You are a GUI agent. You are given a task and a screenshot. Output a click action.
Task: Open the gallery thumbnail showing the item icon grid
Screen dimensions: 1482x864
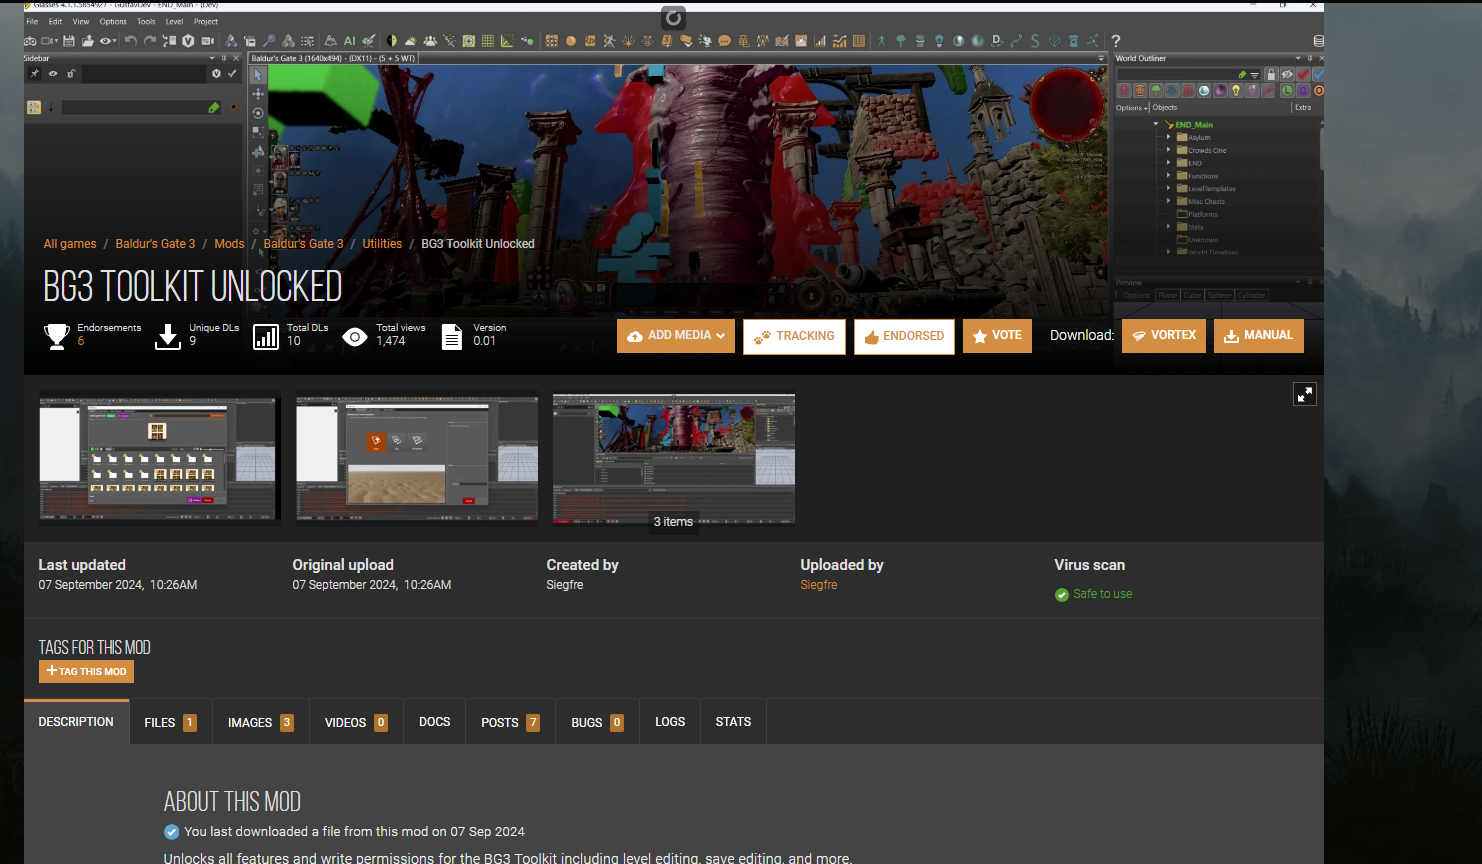pyautogui.click(x=160, y=458)
